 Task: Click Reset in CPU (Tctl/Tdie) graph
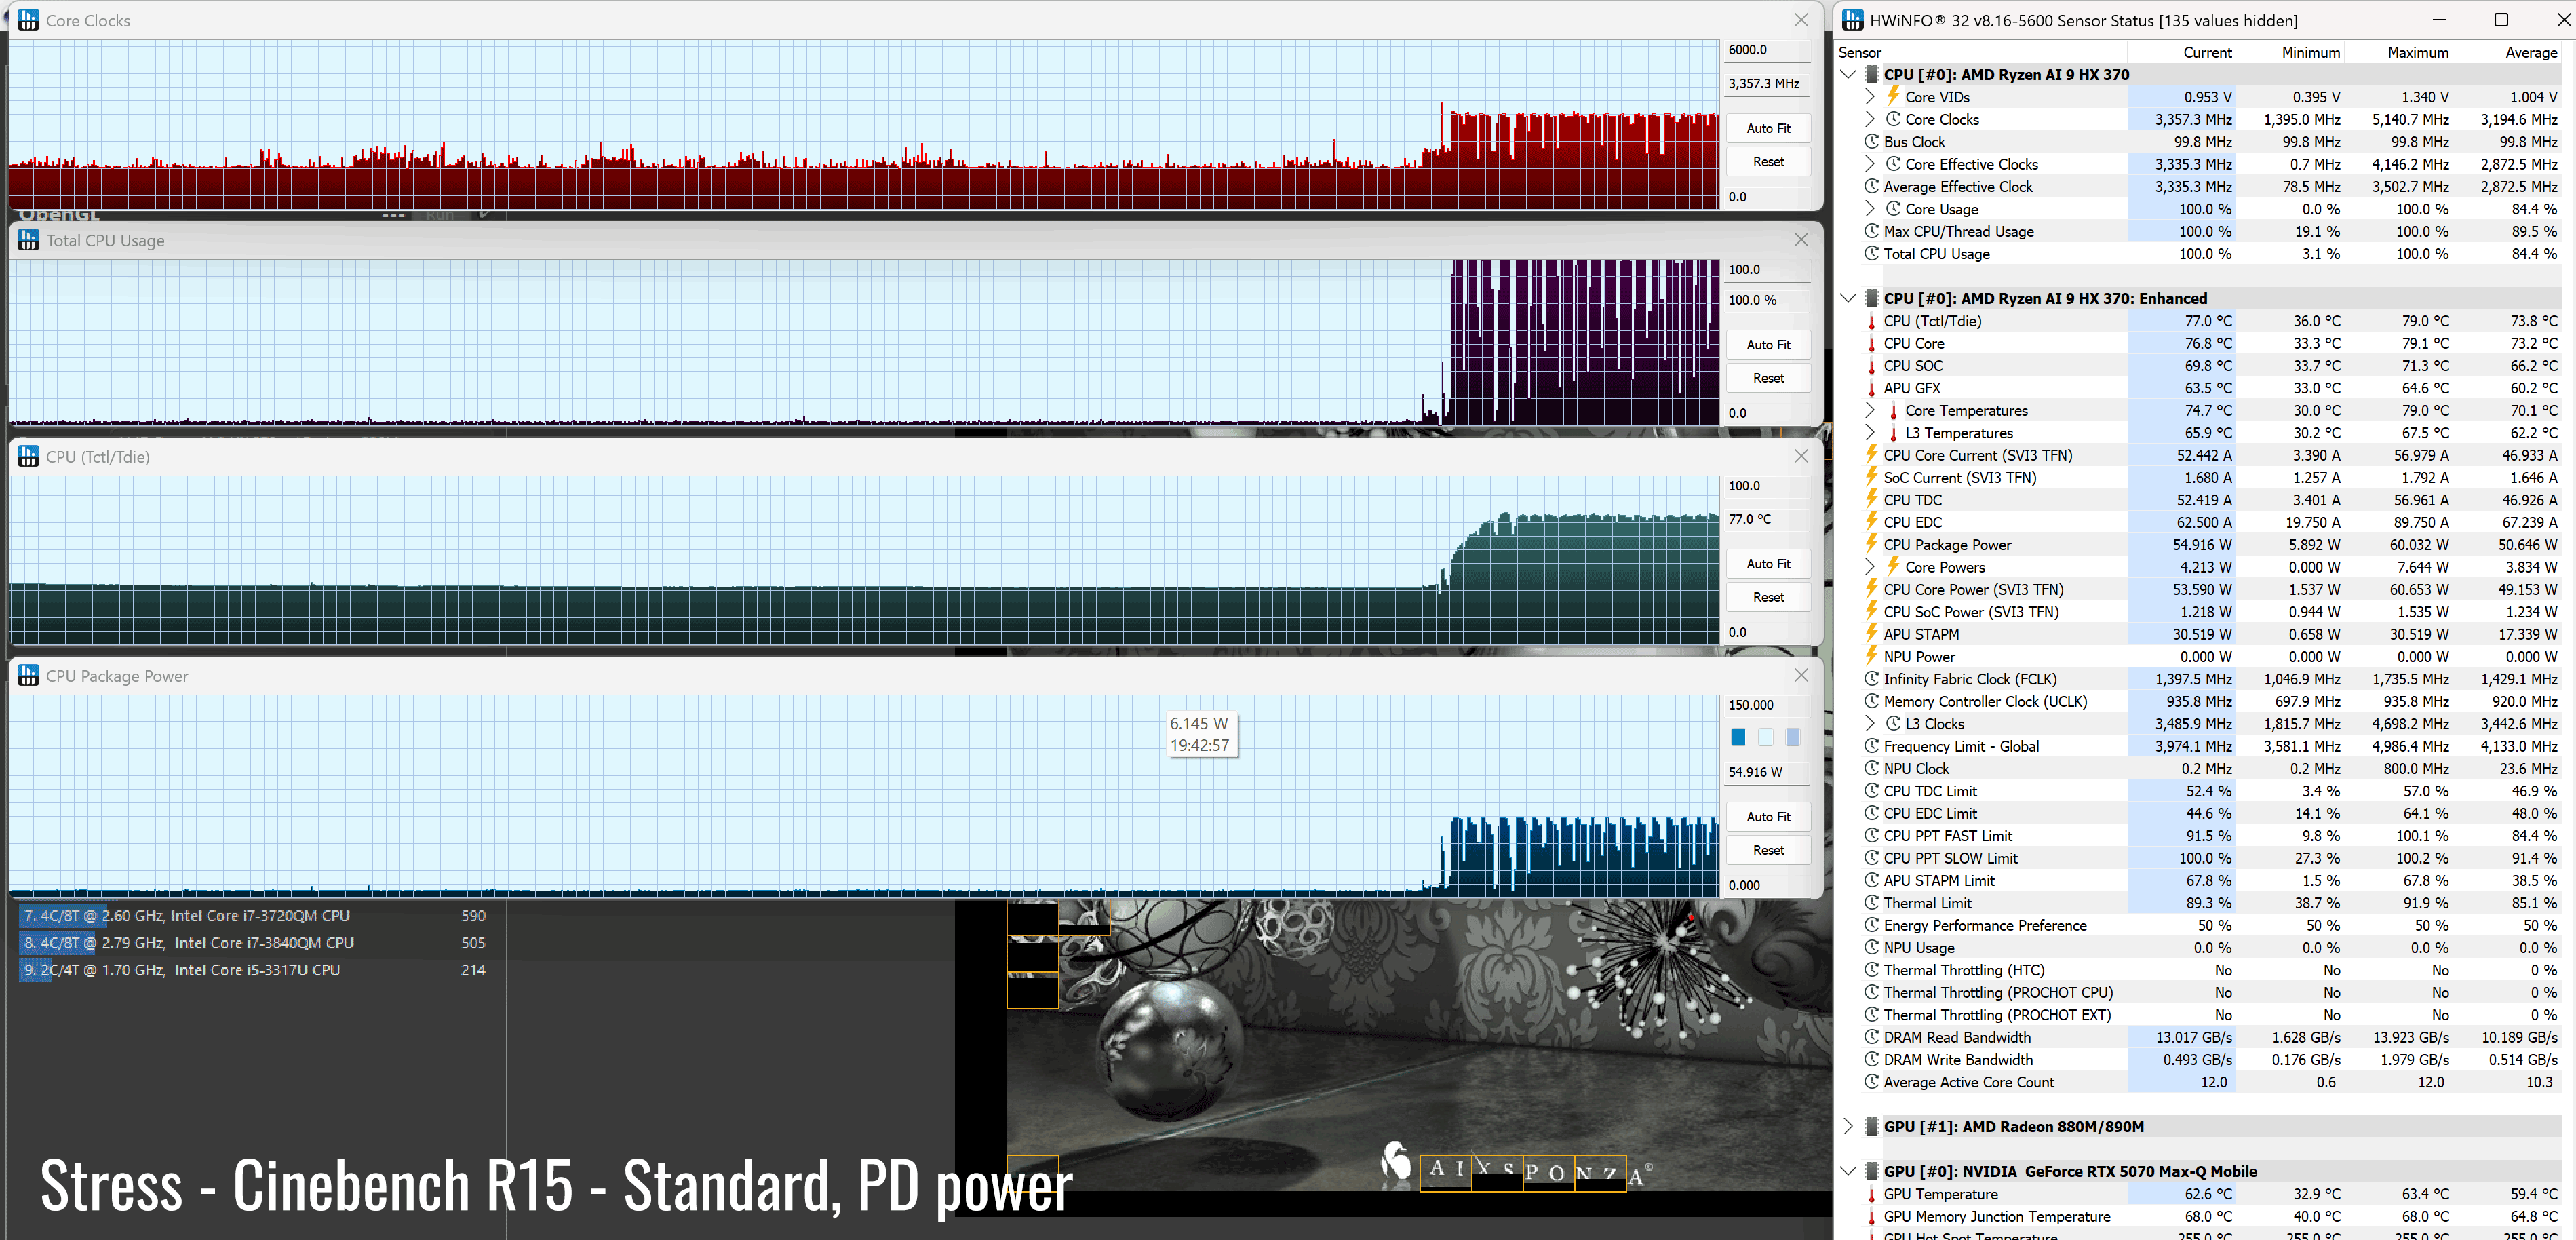coord(1768,597)
